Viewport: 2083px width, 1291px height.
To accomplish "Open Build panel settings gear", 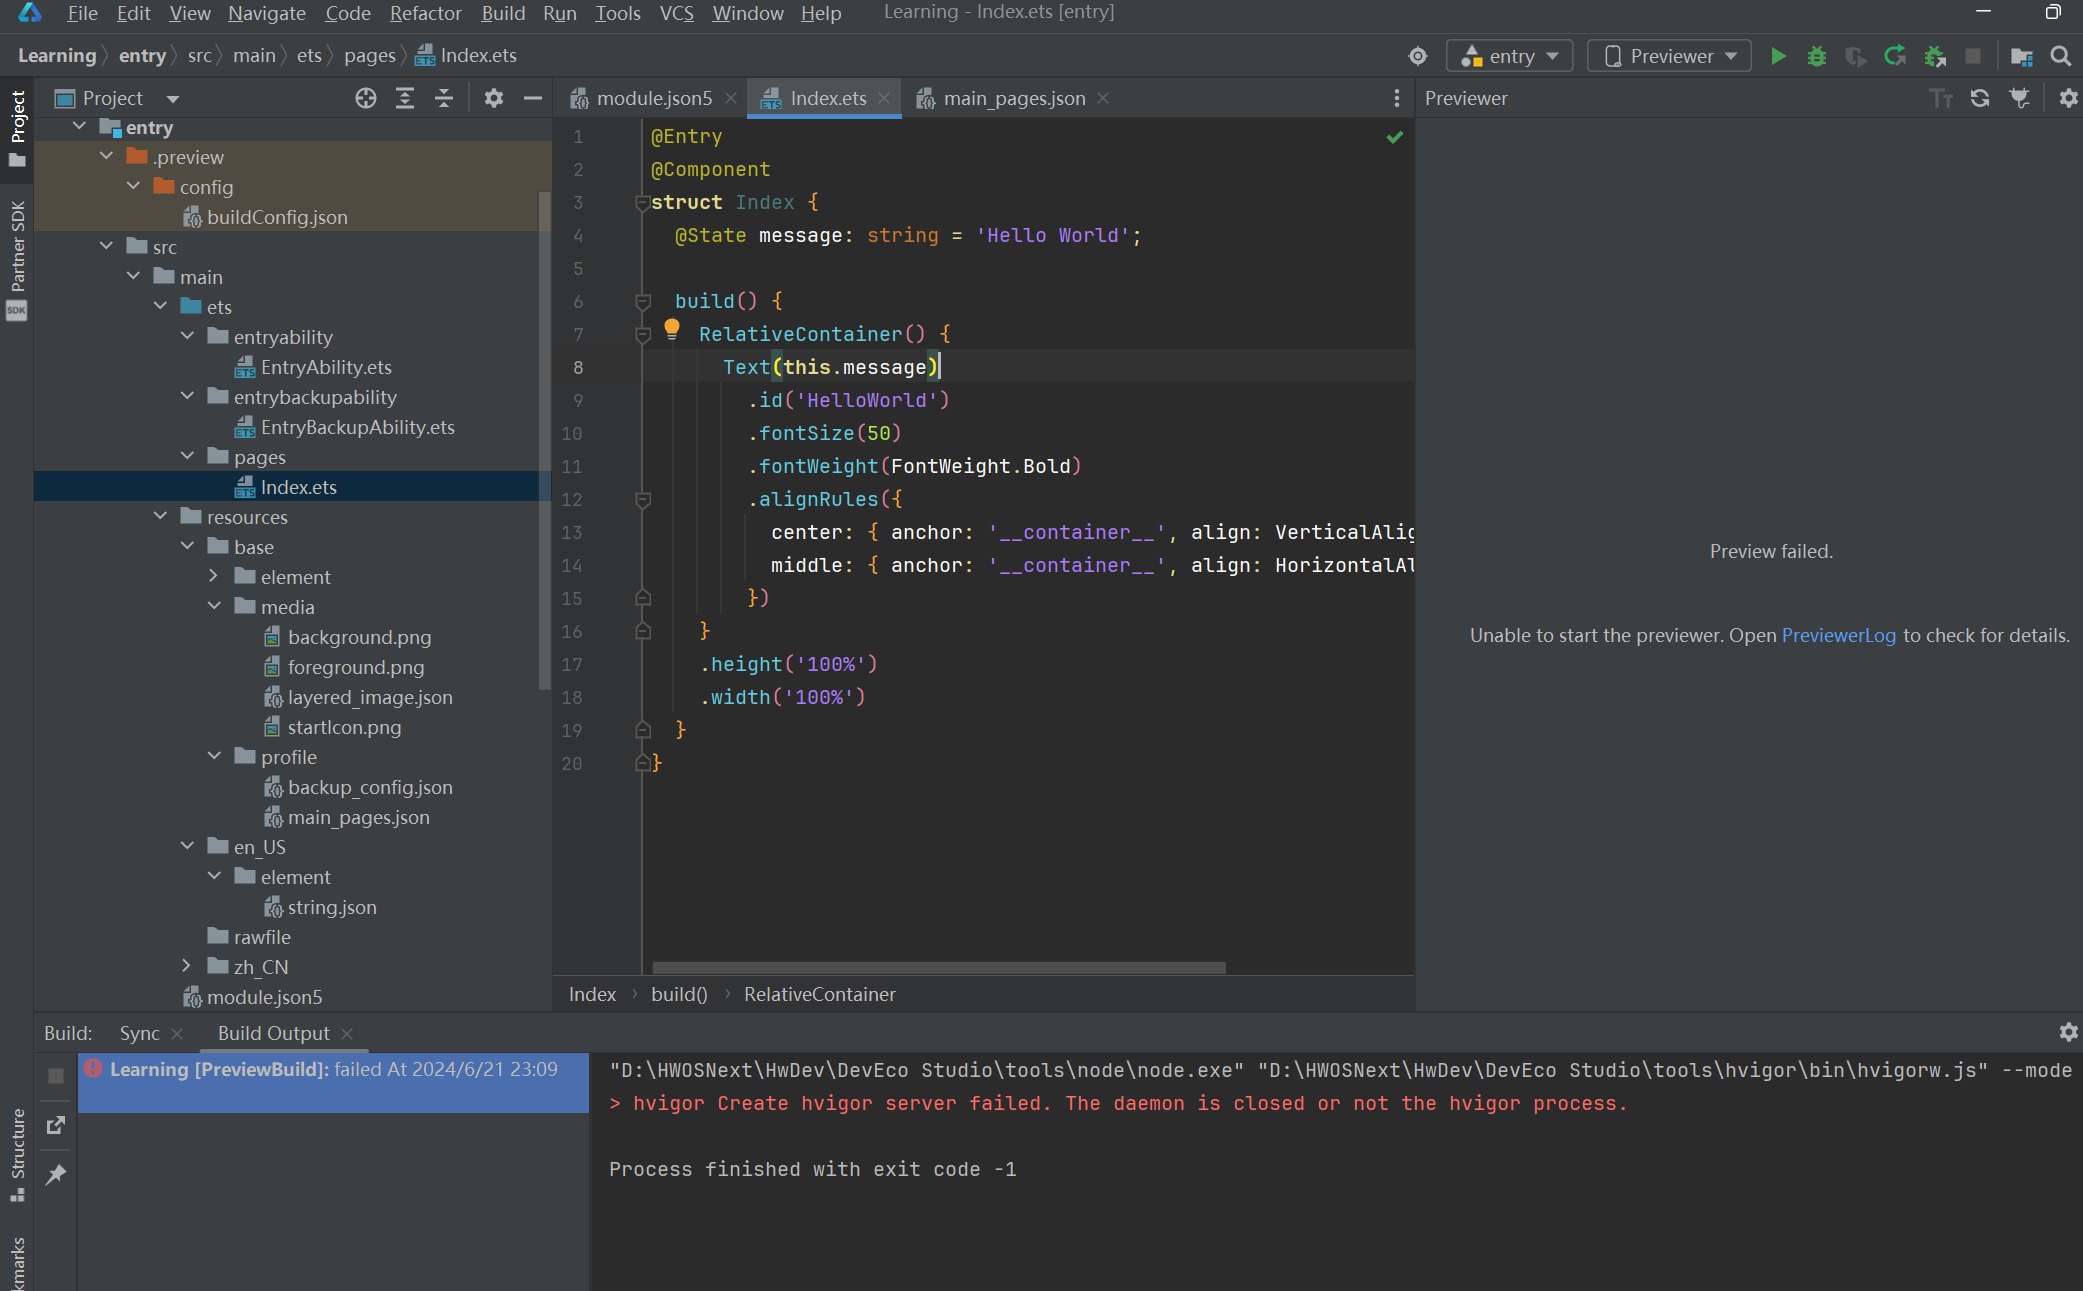I will point(2069,1032).
